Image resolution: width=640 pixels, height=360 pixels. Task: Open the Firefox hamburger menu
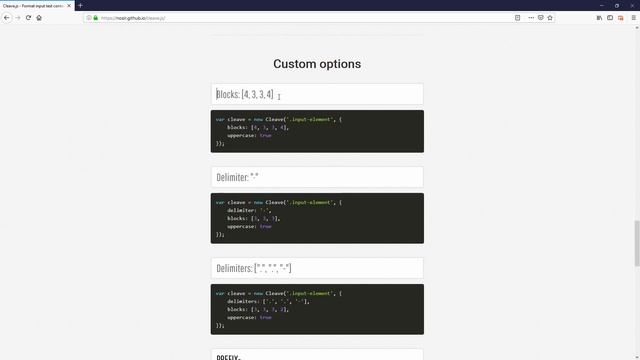click(x=633, y=18)
